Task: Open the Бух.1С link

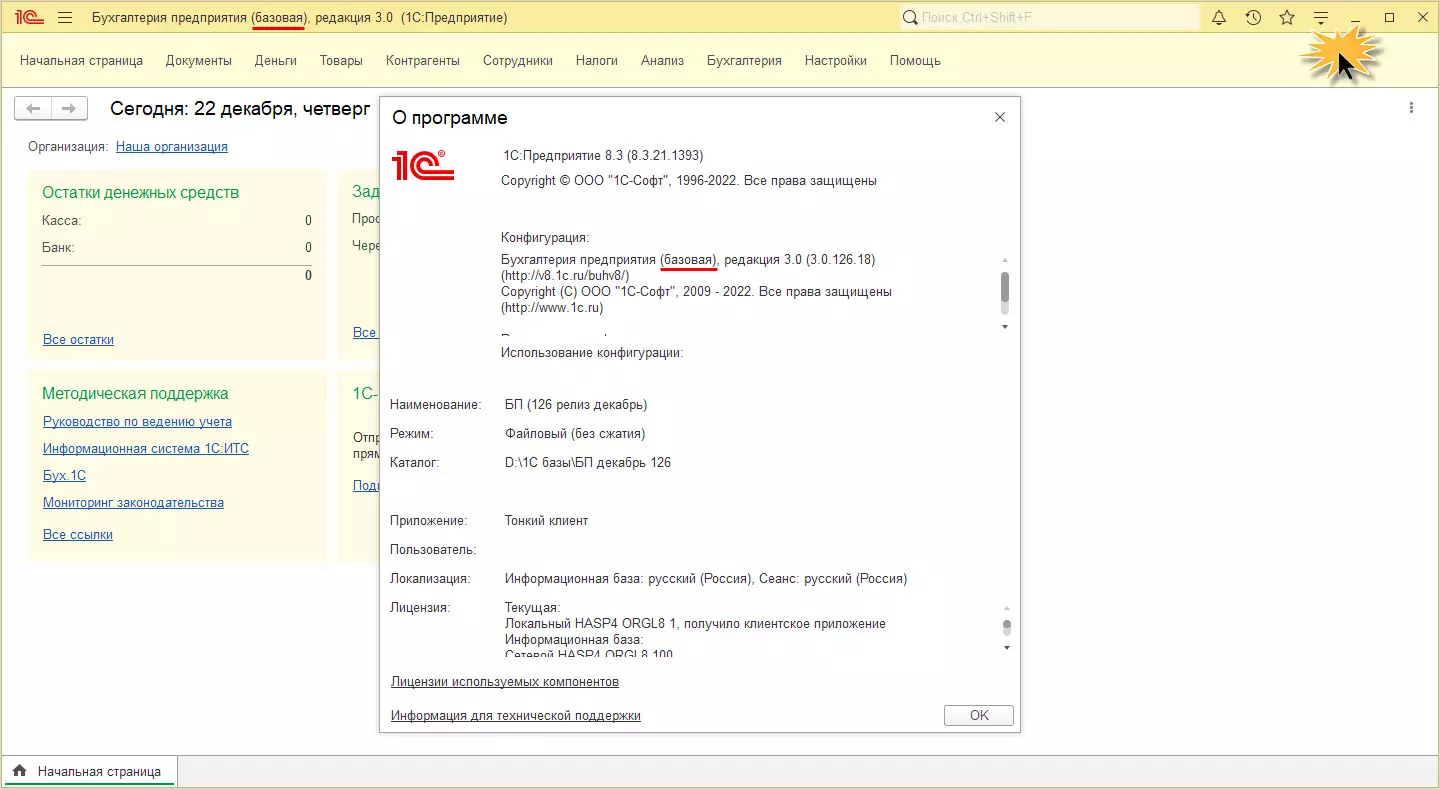Action: point(64,475)
